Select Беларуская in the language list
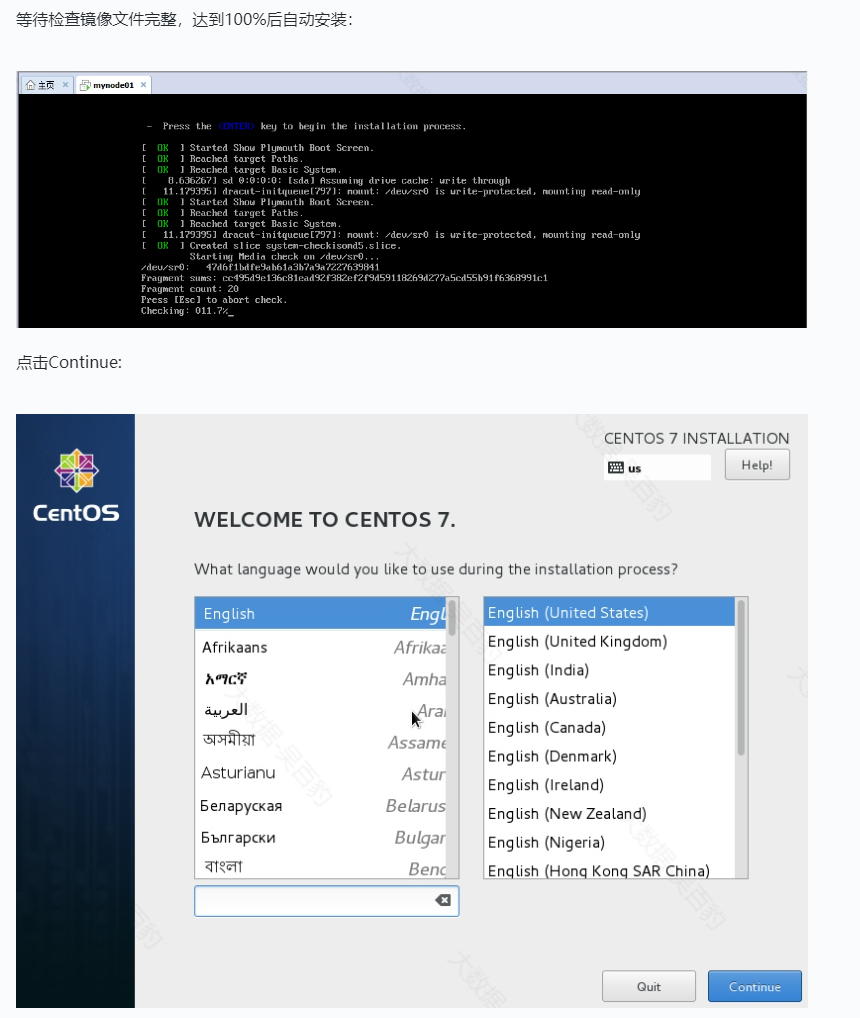 click(x=321, y=806)
